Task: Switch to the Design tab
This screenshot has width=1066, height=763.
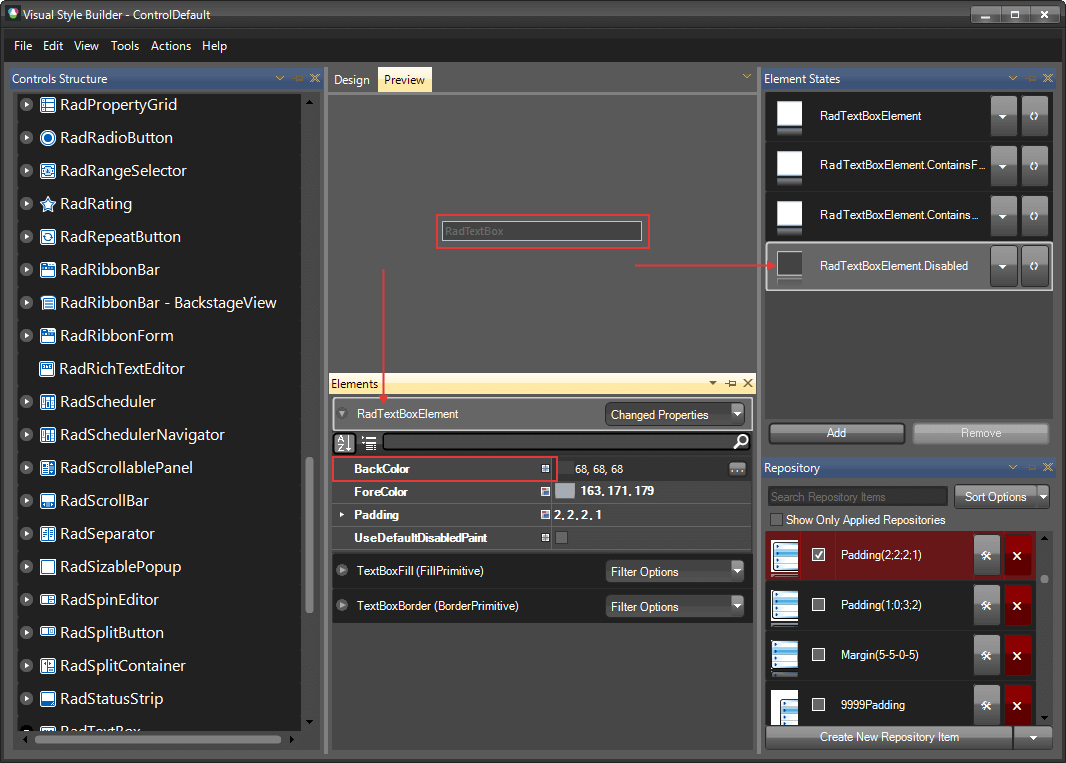Action: [x=352, y=78]
